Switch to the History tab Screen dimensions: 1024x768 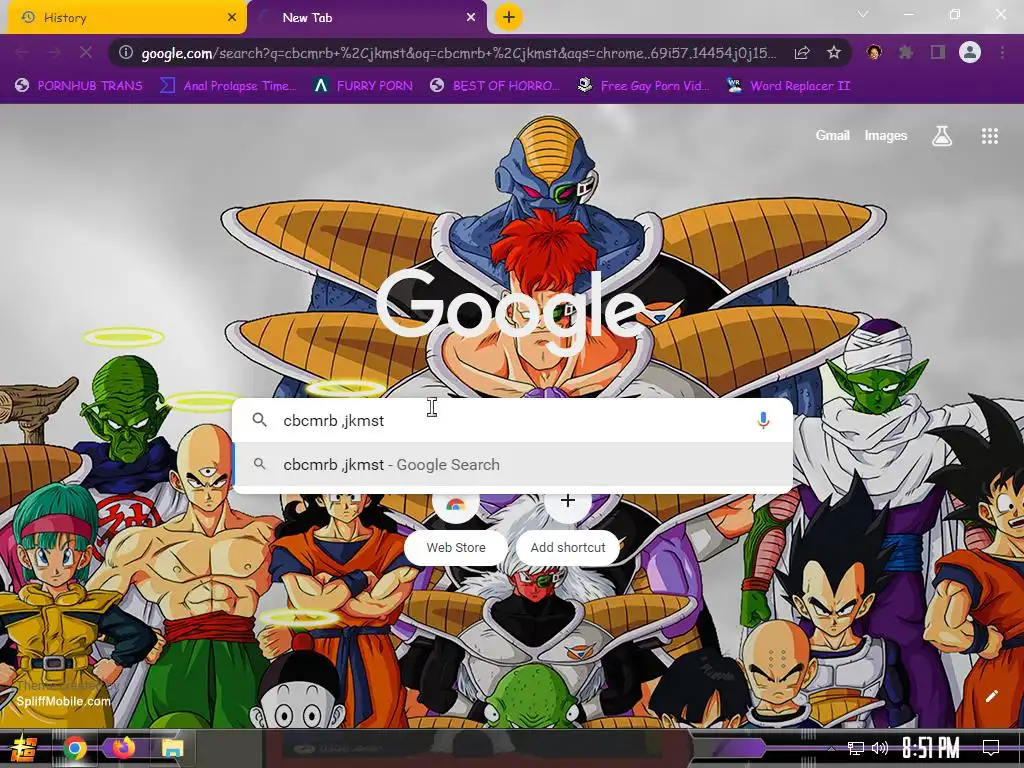(126, 18)
